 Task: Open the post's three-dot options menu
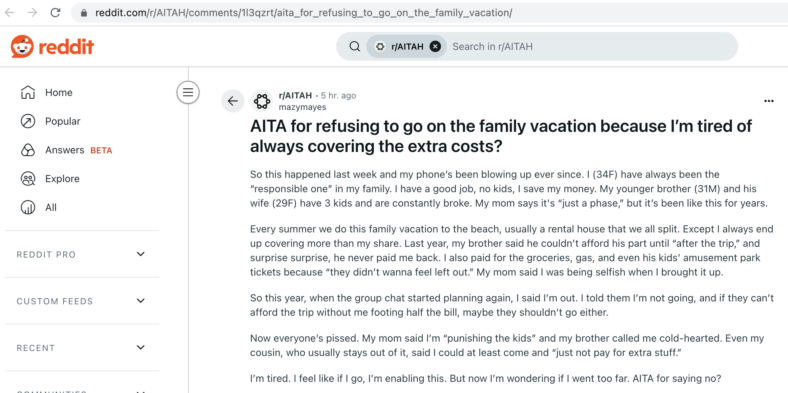768,101
